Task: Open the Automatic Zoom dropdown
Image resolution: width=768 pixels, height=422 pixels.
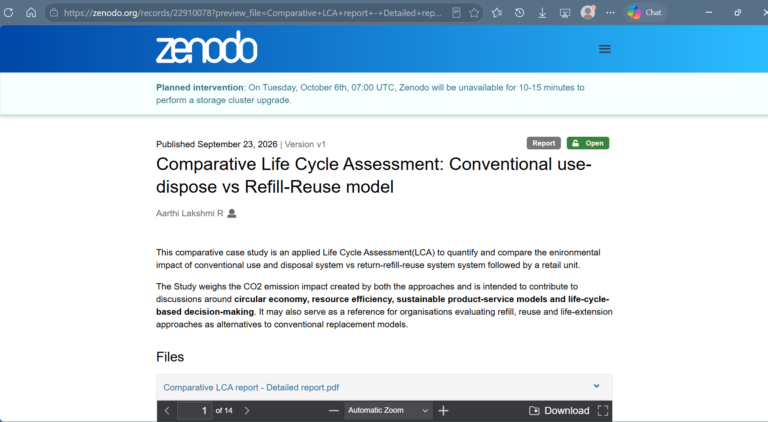Action: coord(388,410)
